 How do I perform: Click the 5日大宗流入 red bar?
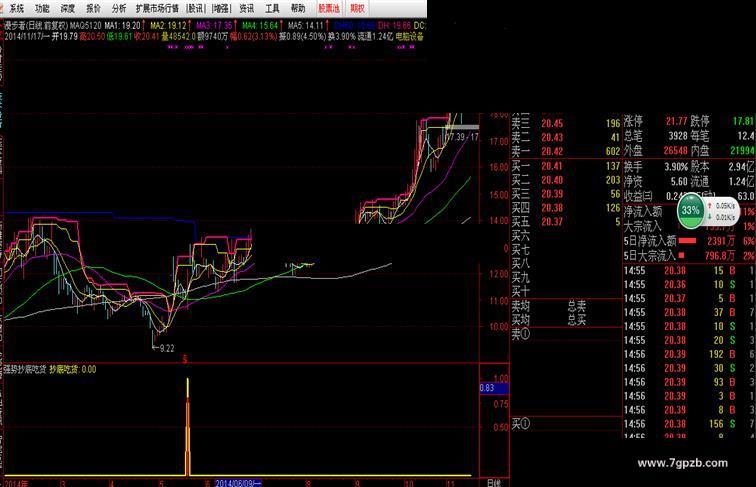683,255
